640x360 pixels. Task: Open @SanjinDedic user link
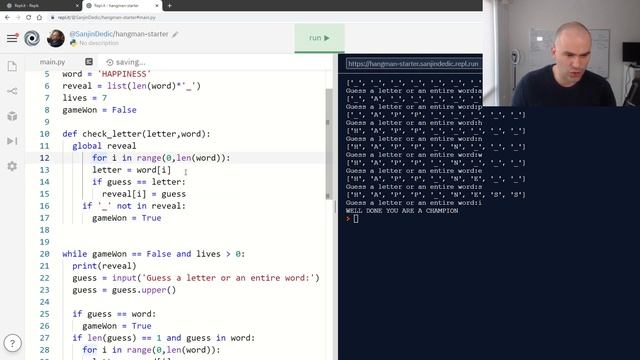(x=91, y=34)
